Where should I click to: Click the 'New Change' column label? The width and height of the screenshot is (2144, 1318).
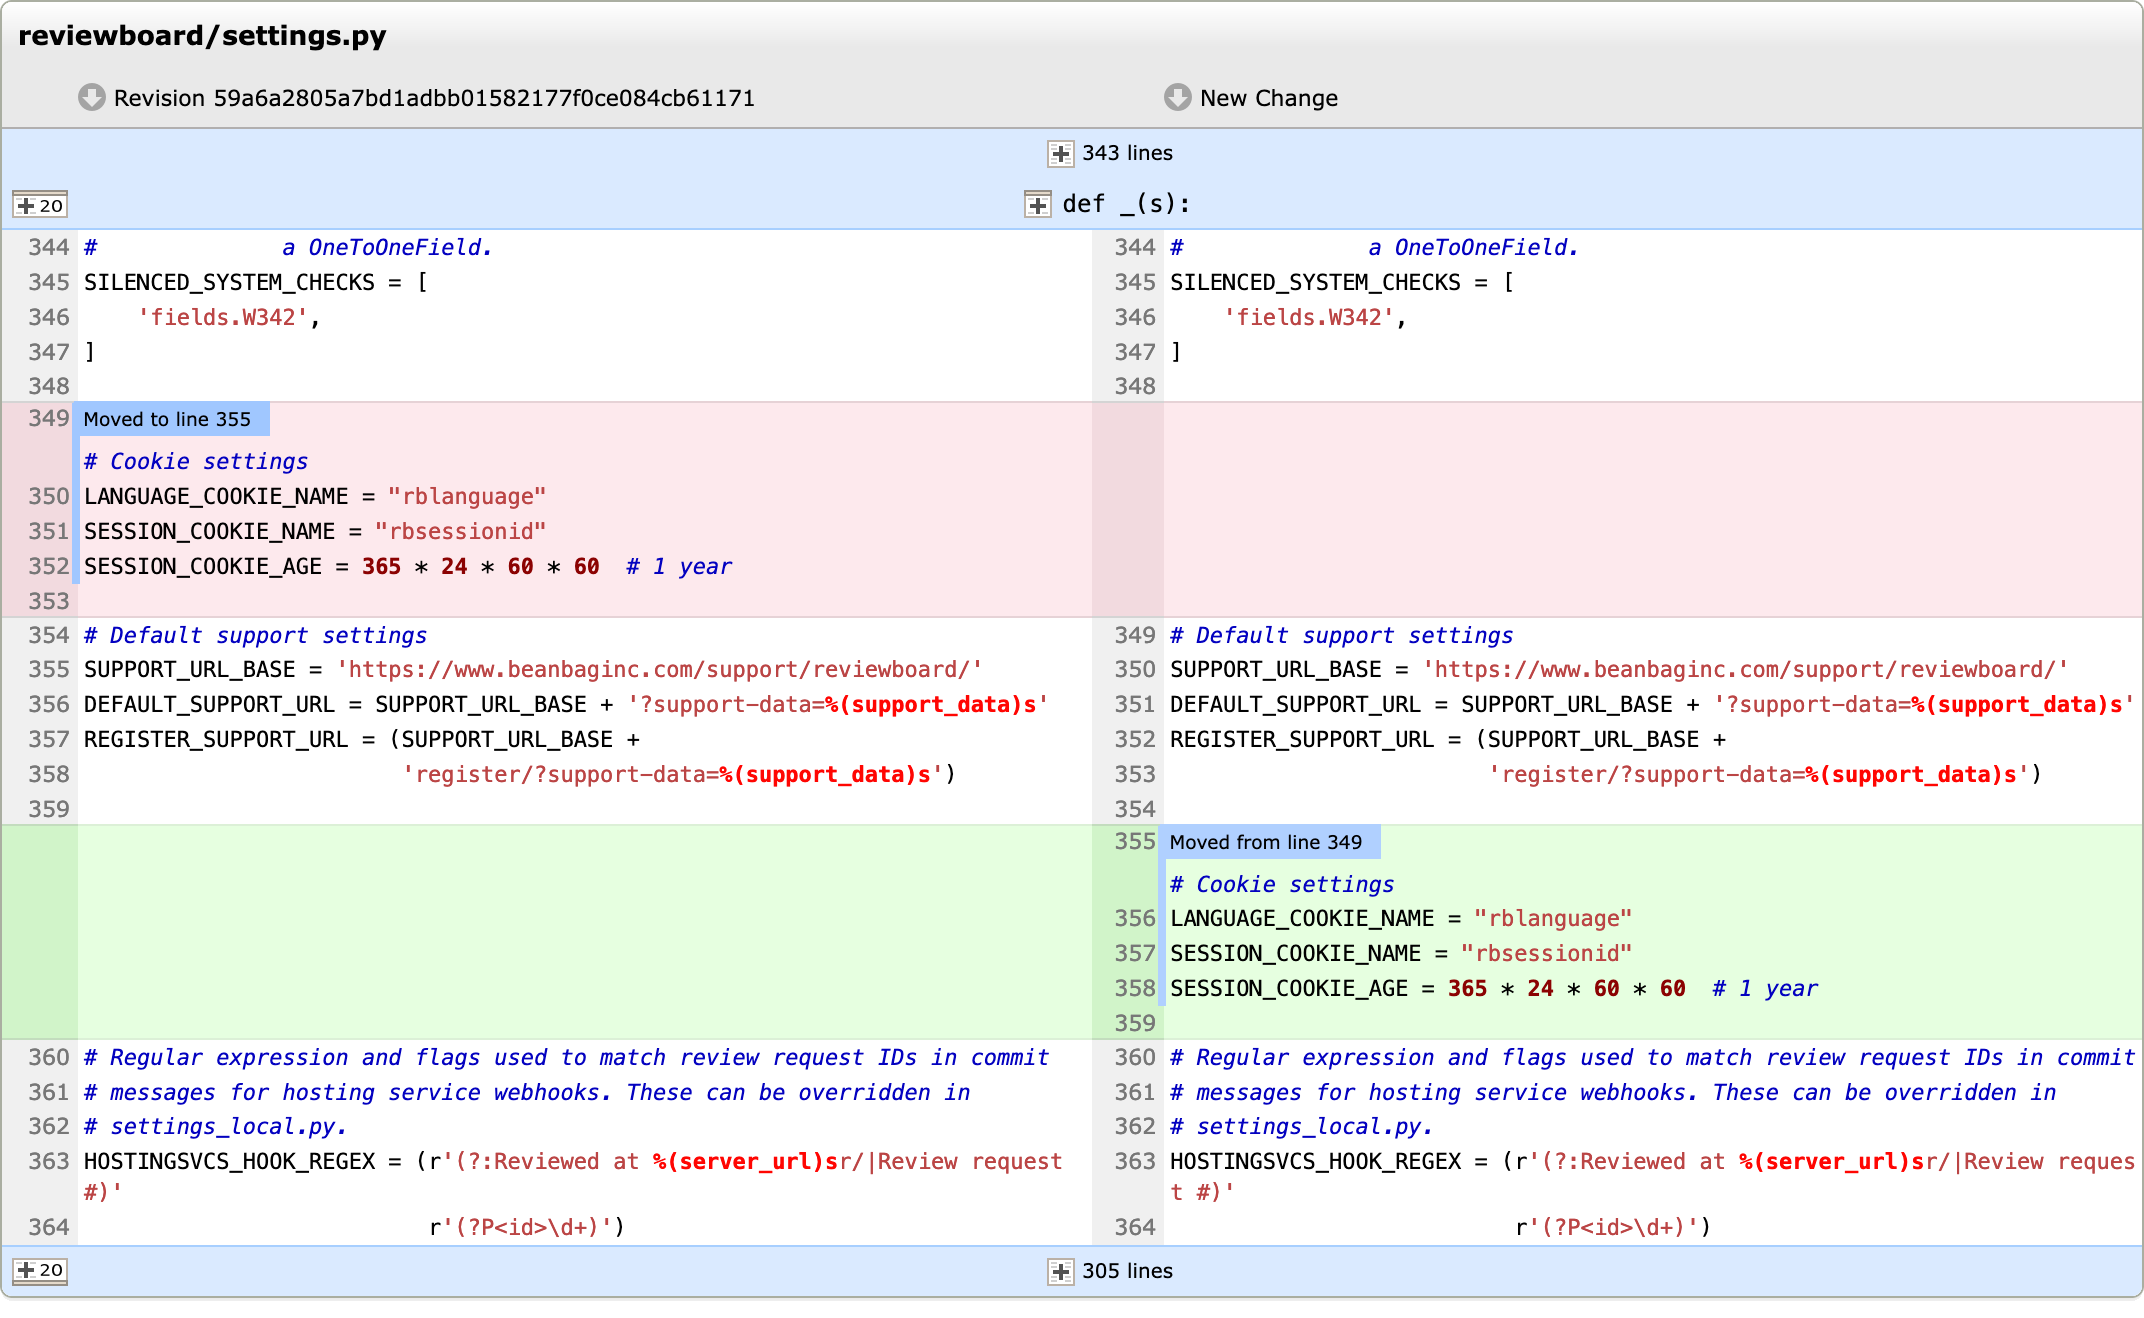1269,98
